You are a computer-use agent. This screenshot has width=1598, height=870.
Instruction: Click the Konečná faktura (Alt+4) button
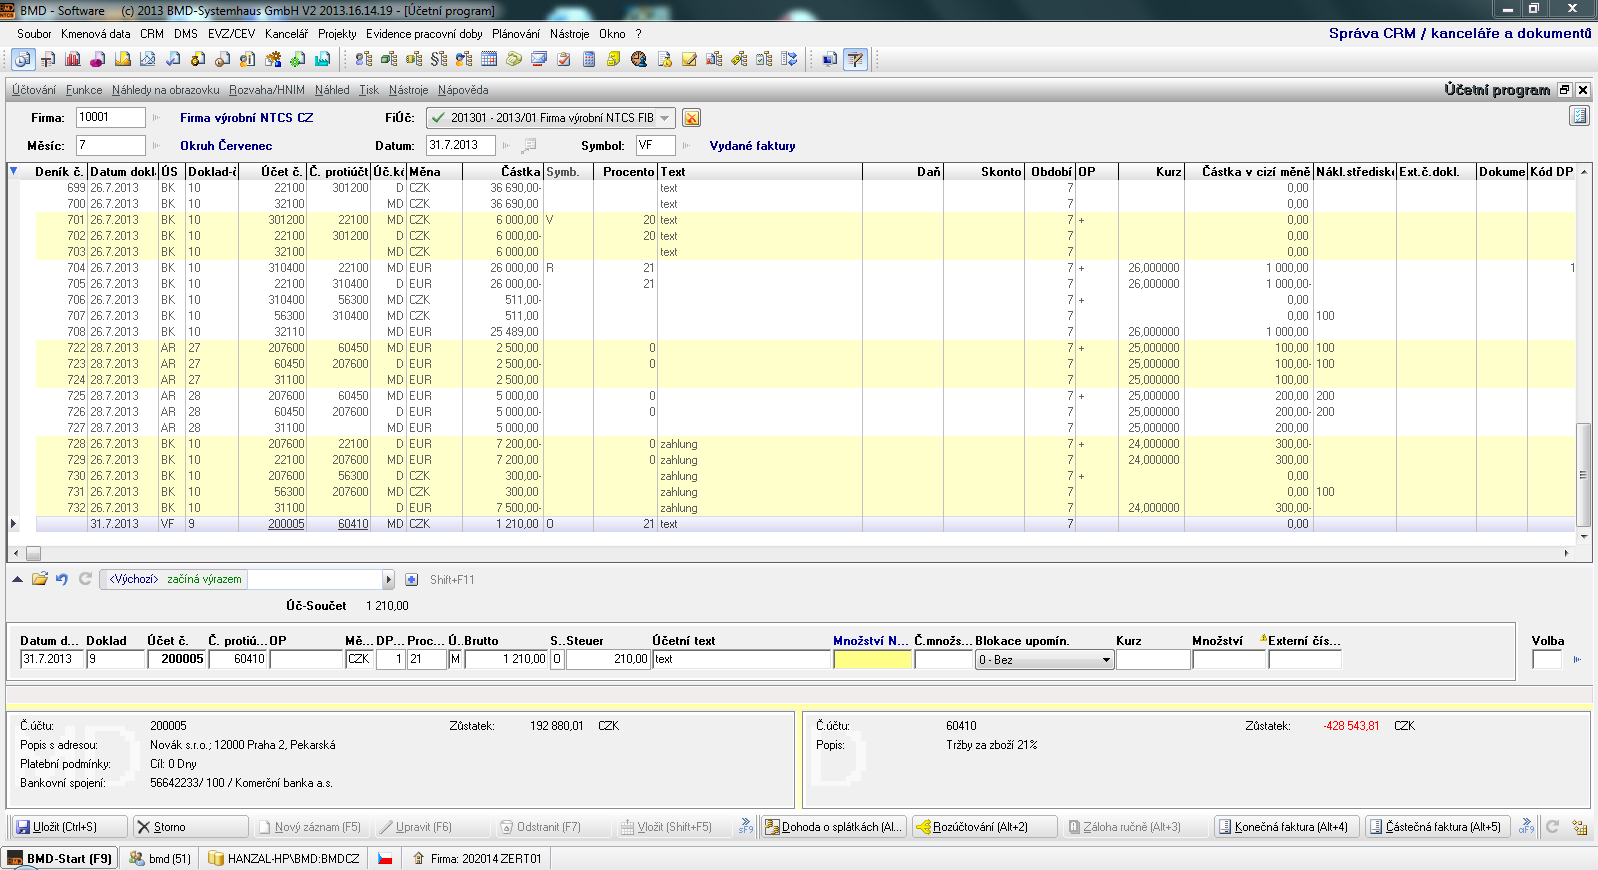pos(1286,827)
